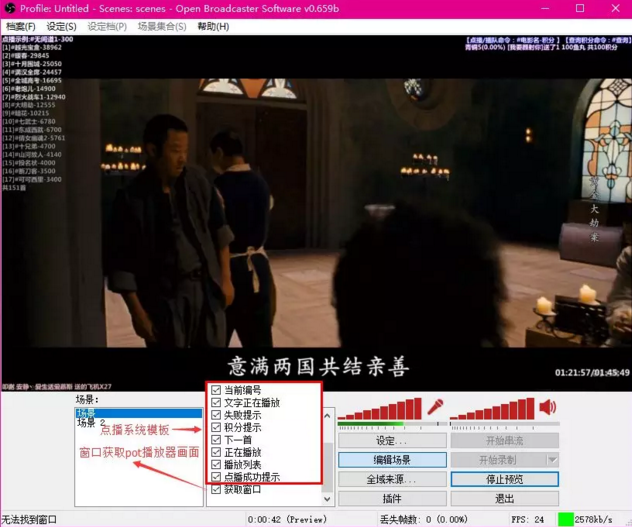
Task: Click the 编辑场景 button
Action: [x=392, y=460]
